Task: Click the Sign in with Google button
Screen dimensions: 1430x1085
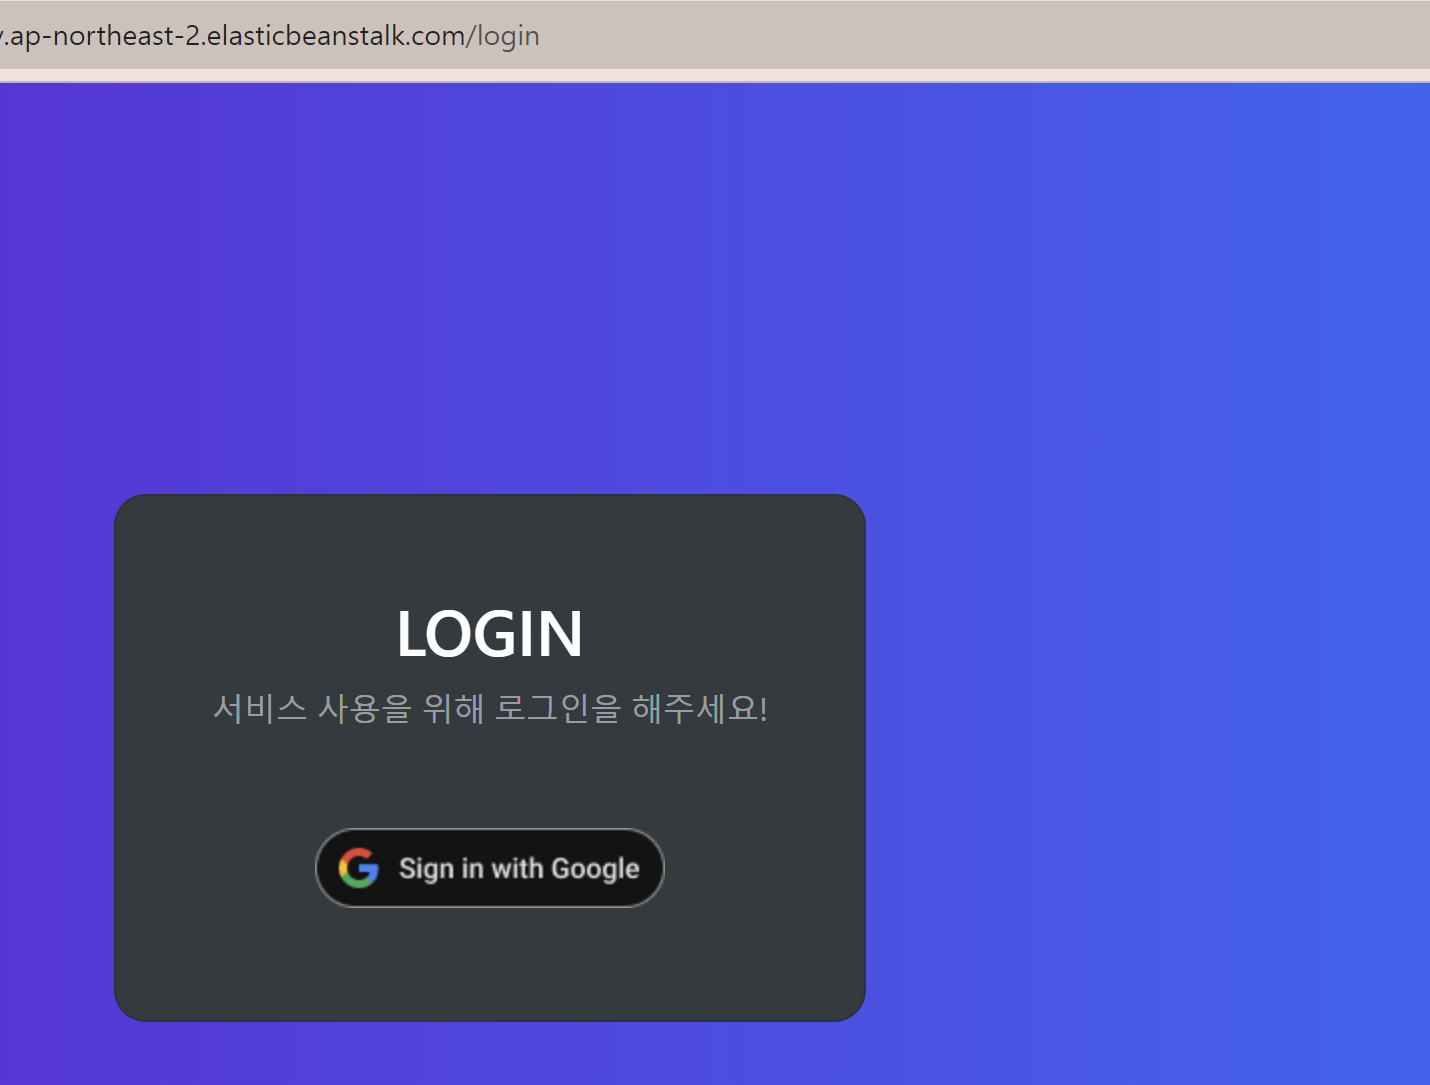Action: (490, 868)
